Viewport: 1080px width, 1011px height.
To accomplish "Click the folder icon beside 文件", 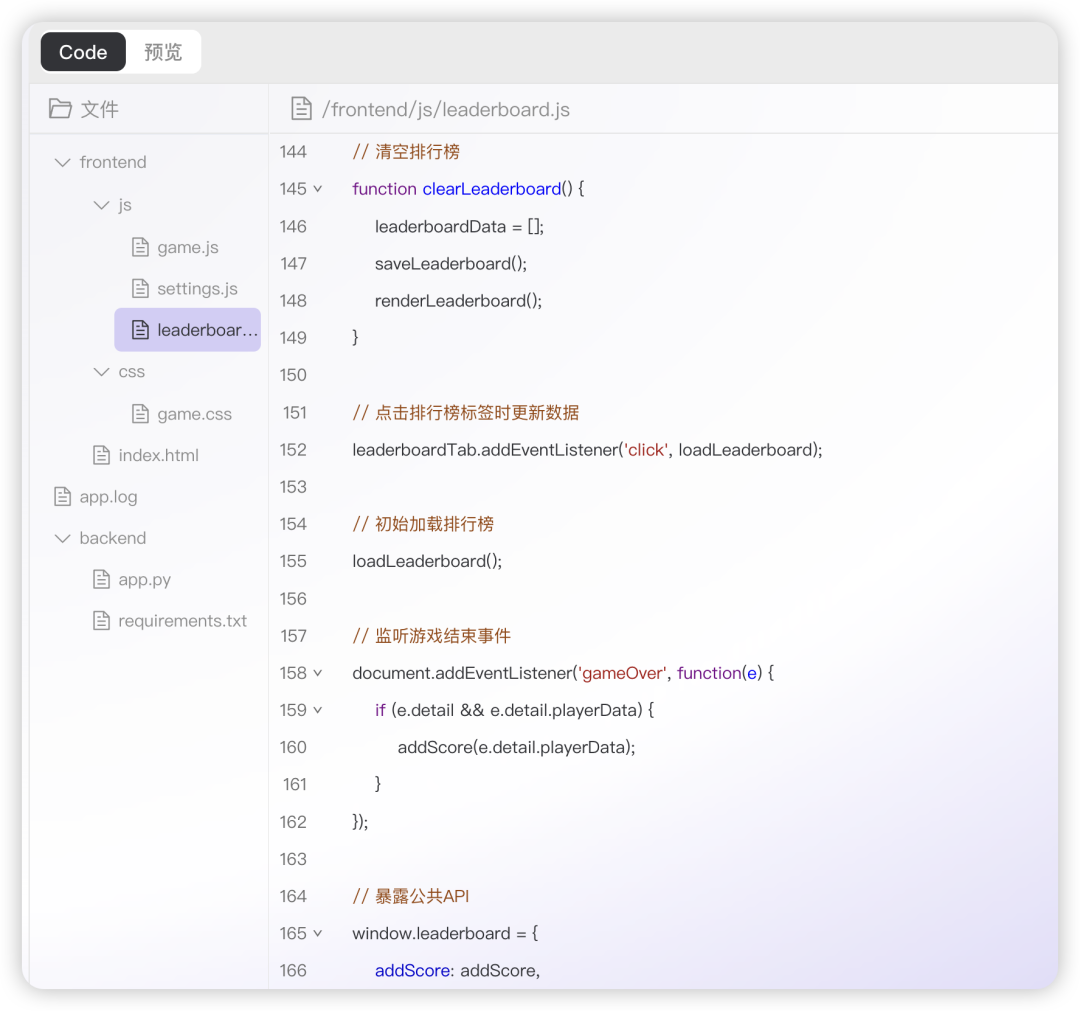I will click(x=60, y=109).
